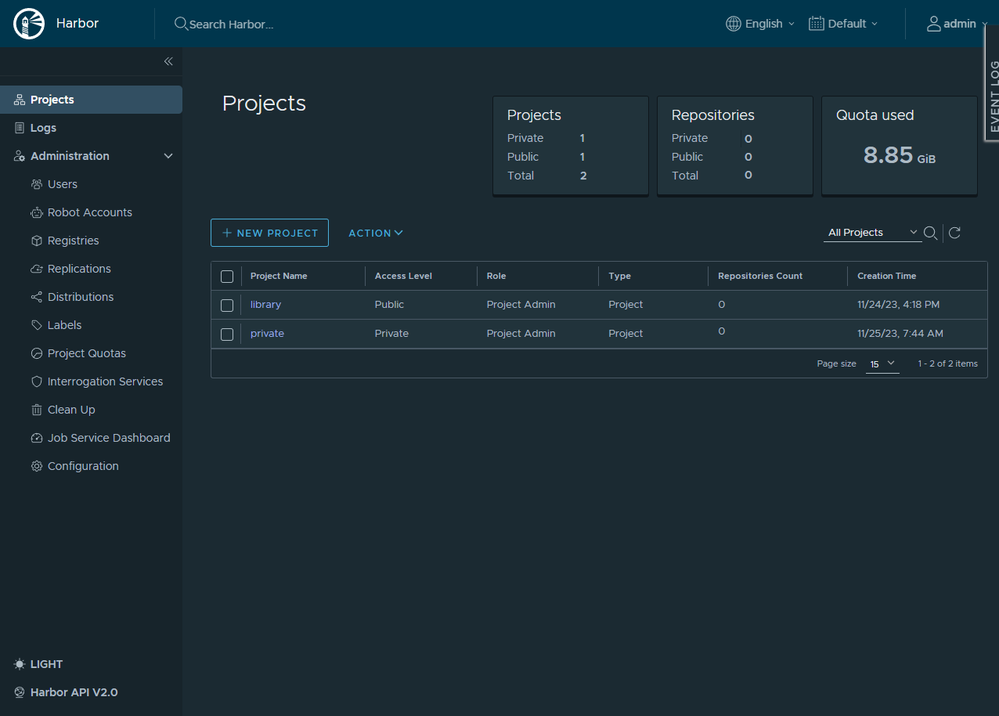The width and height of the screenshot is (999, 716).
Task: Click the Harbor API icon
Action: pyautogui.click(x=20, y=692)
